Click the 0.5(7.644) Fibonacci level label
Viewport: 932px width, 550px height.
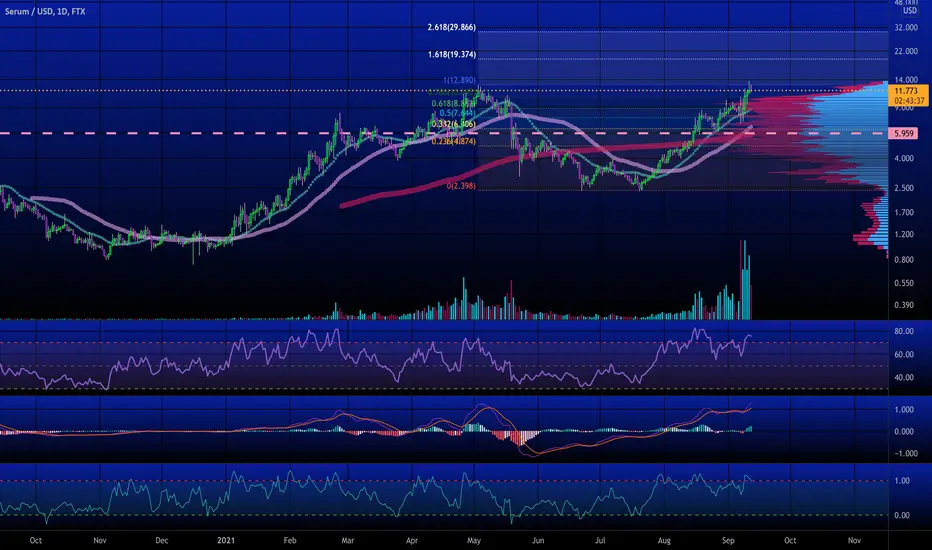[x=457, y=113]
